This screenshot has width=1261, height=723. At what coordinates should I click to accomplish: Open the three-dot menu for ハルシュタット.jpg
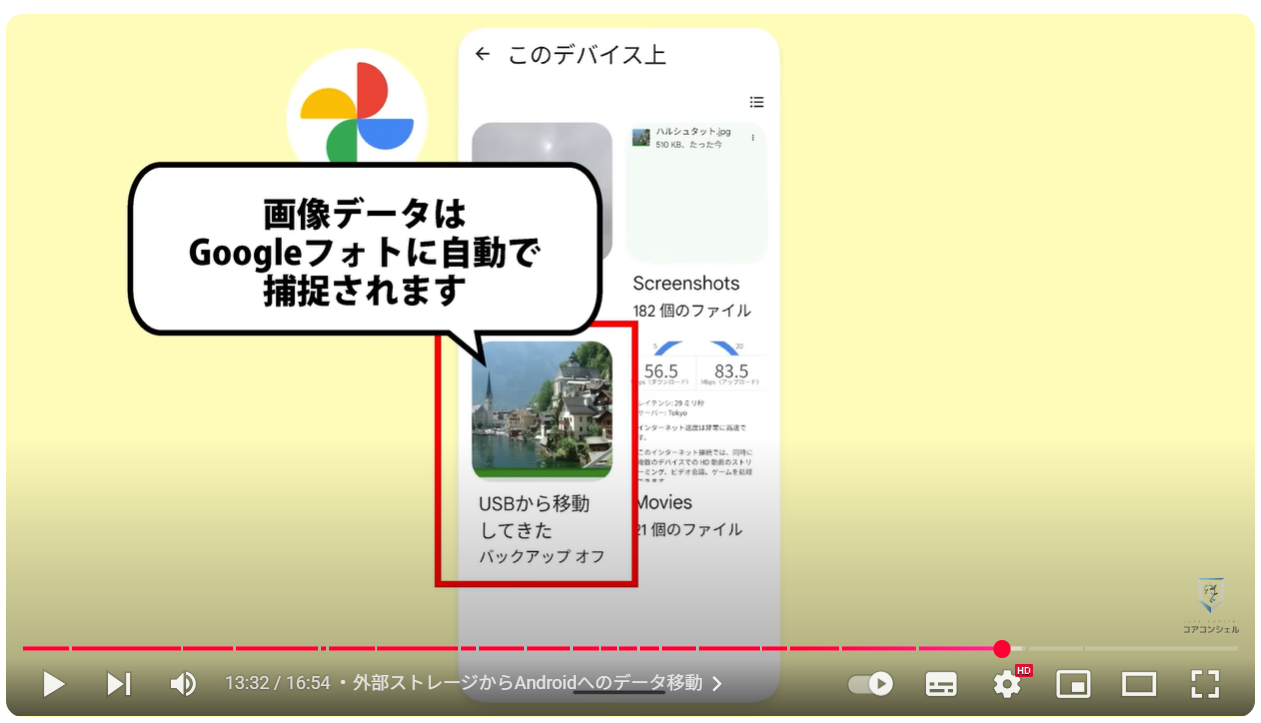tap(753, 138)
